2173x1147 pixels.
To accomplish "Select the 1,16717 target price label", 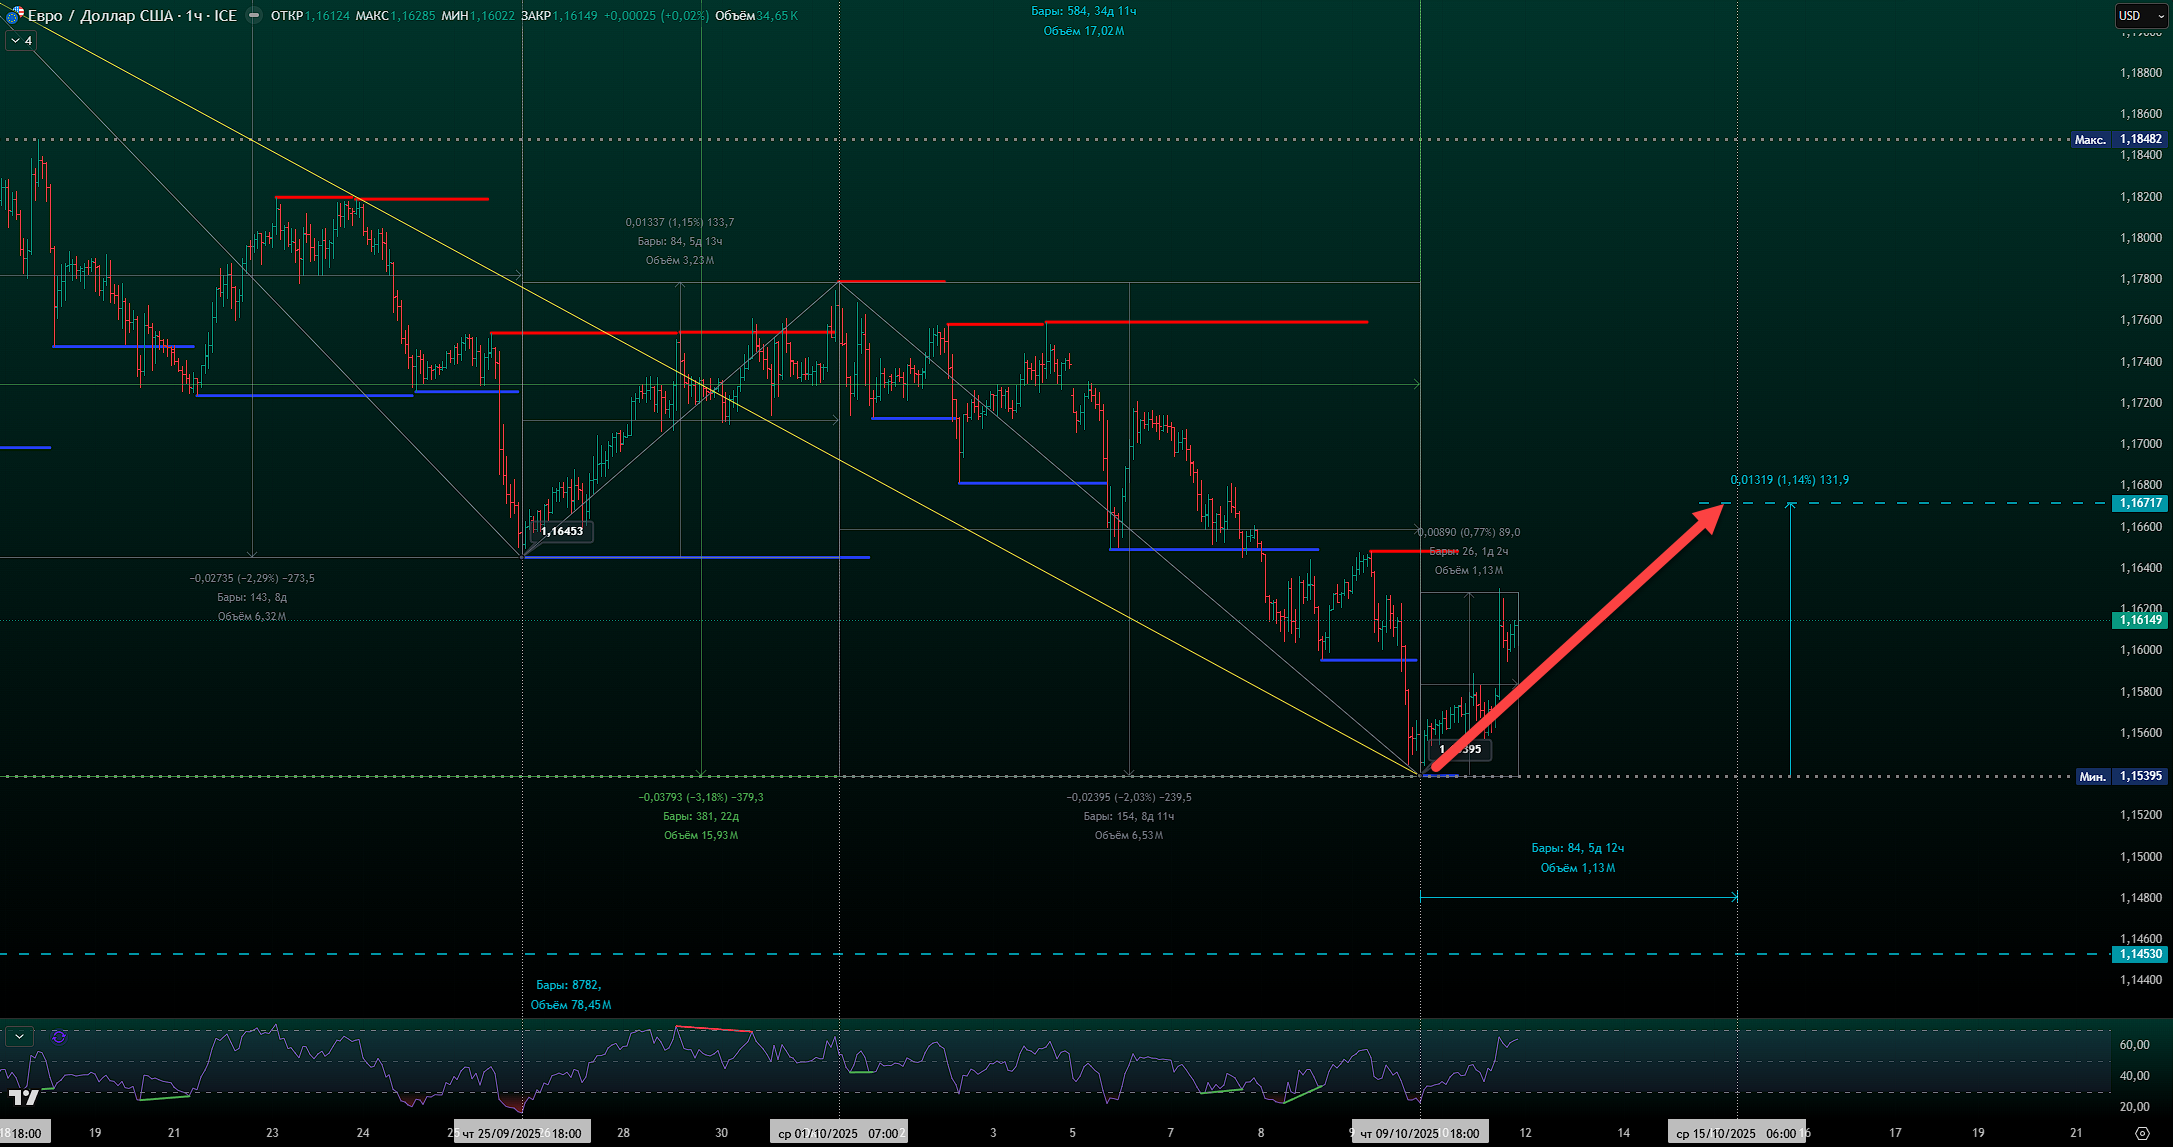I will [2140, 503].
